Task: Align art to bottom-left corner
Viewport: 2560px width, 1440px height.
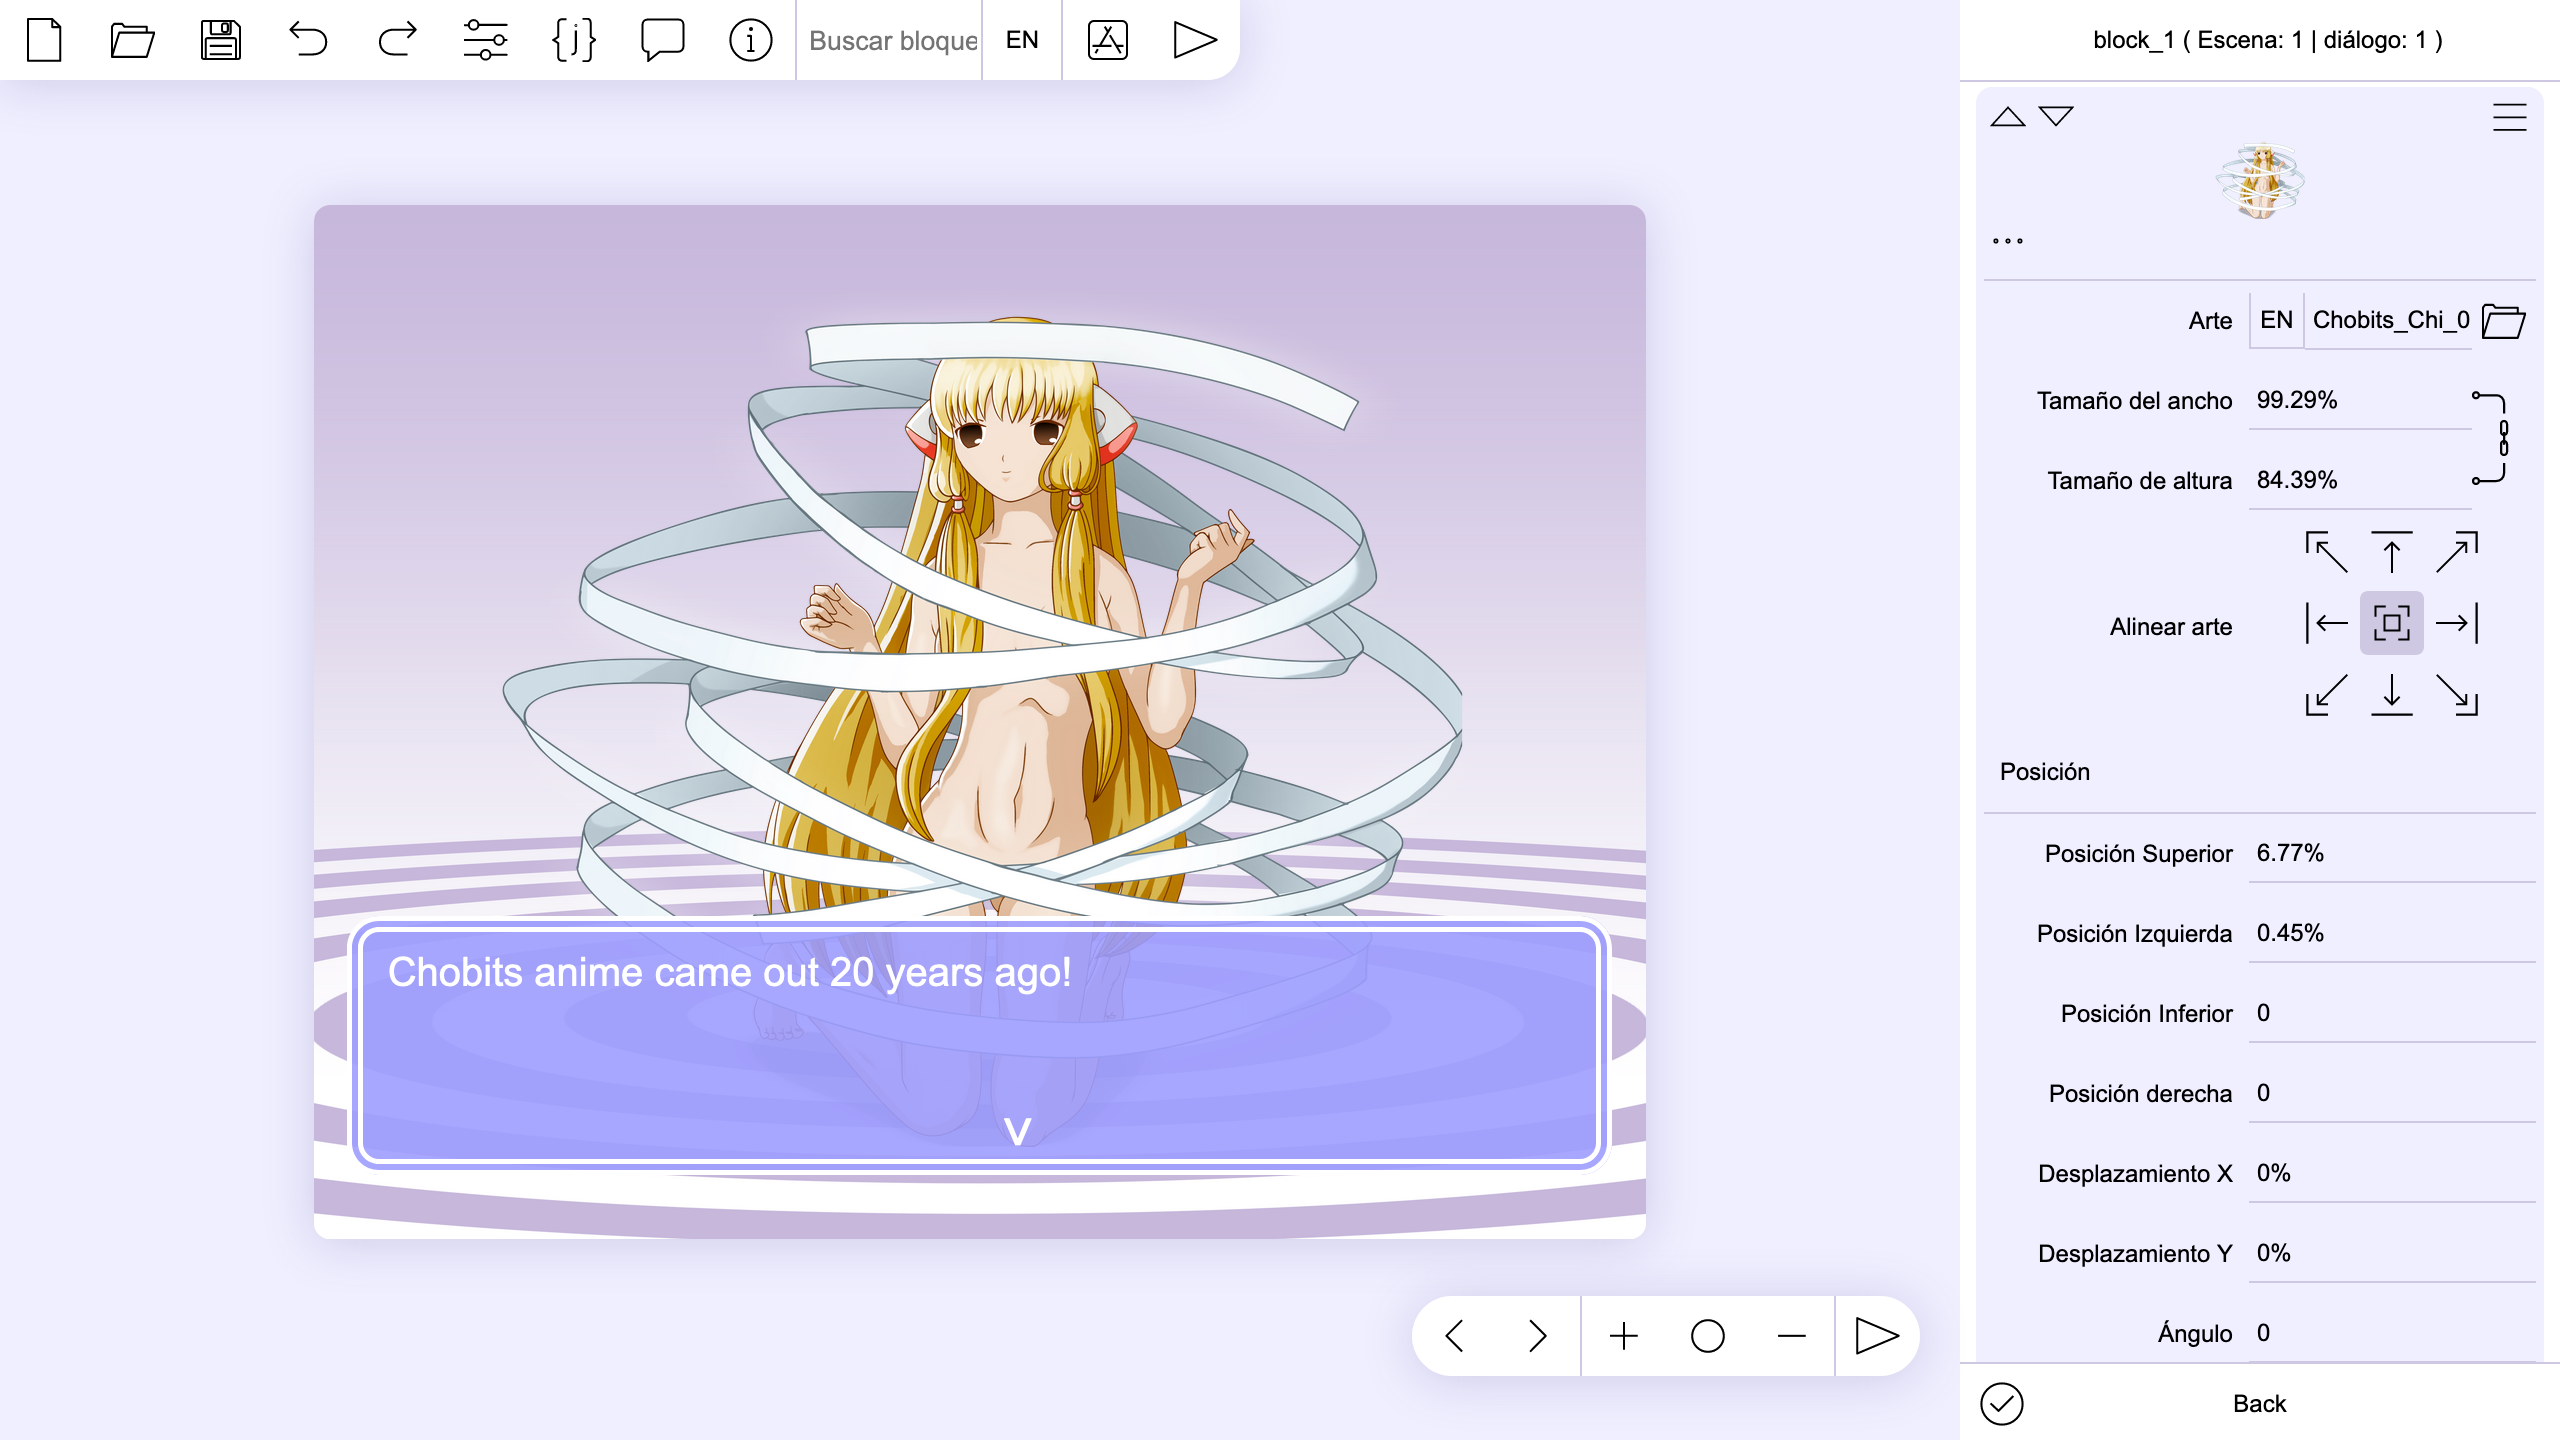Action: click(x=2326, y=694)
